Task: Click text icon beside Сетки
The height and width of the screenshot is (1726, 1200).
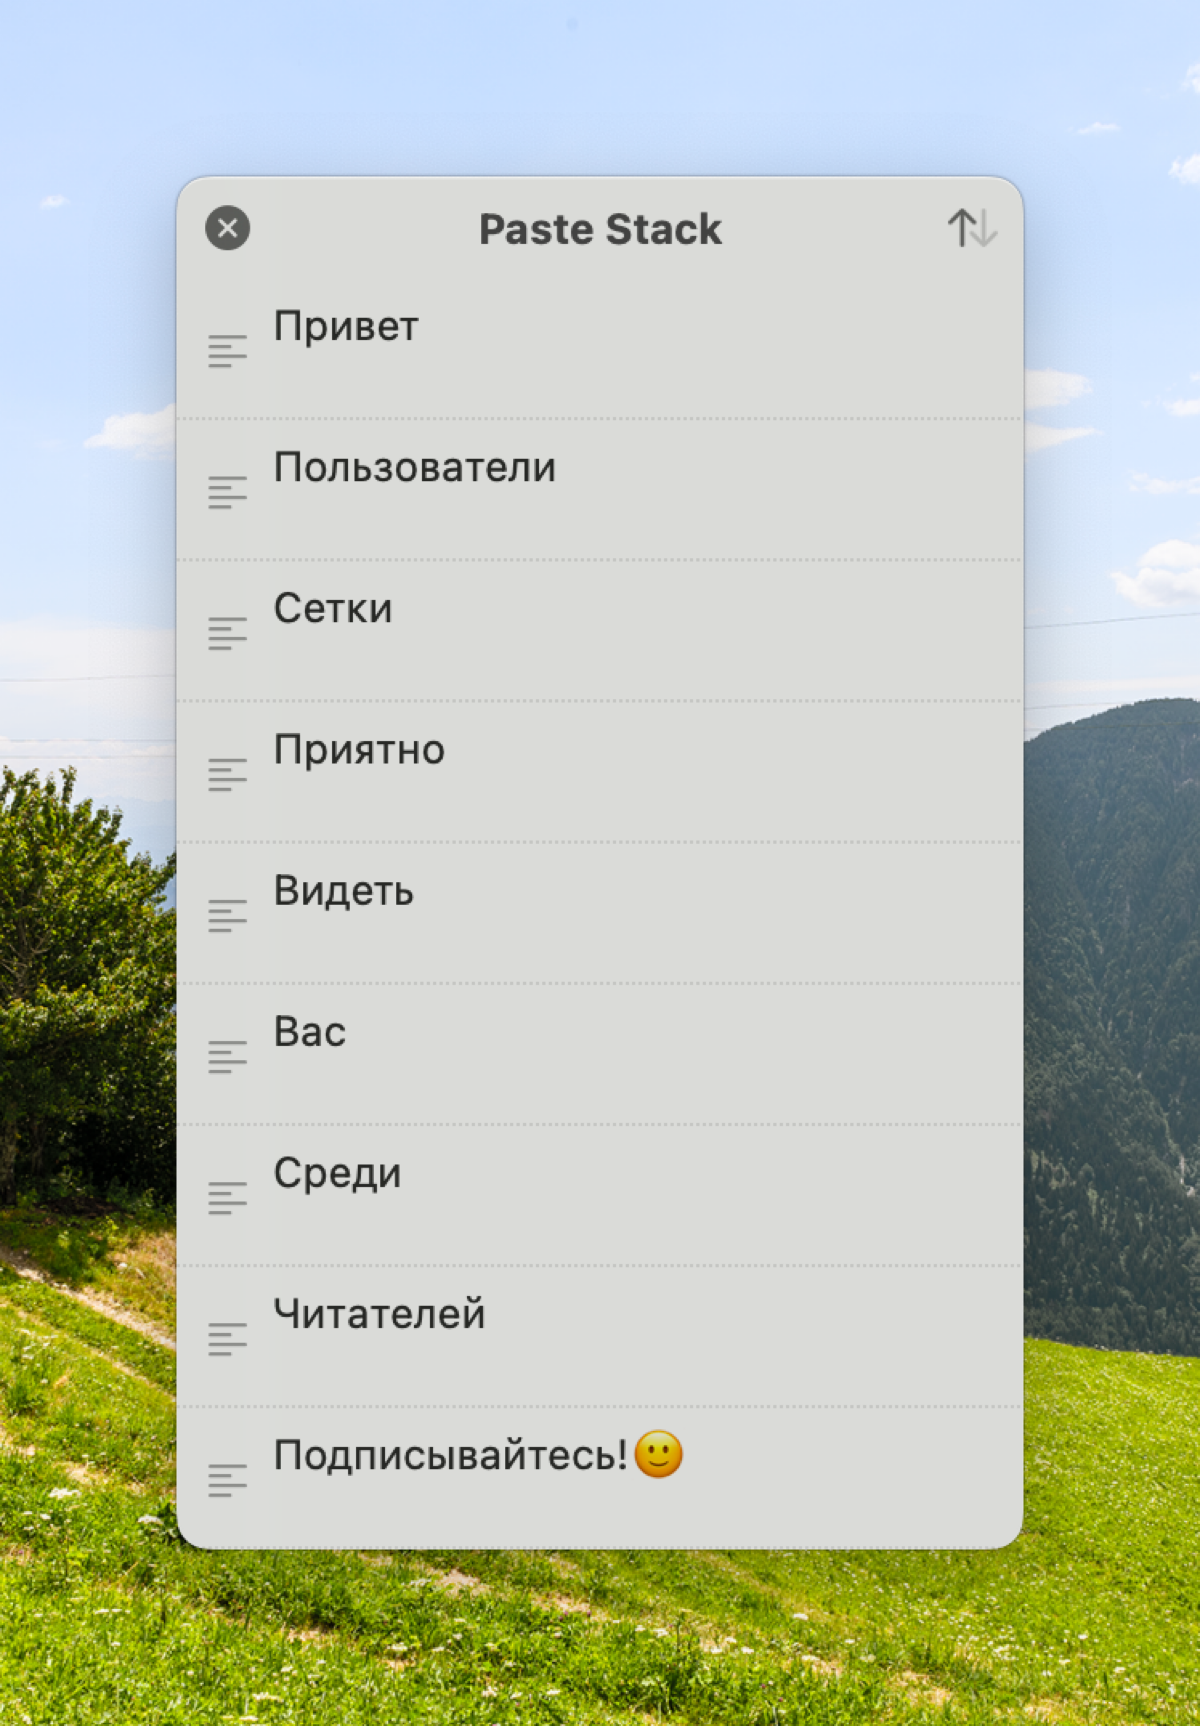Action: coord(227,633)
